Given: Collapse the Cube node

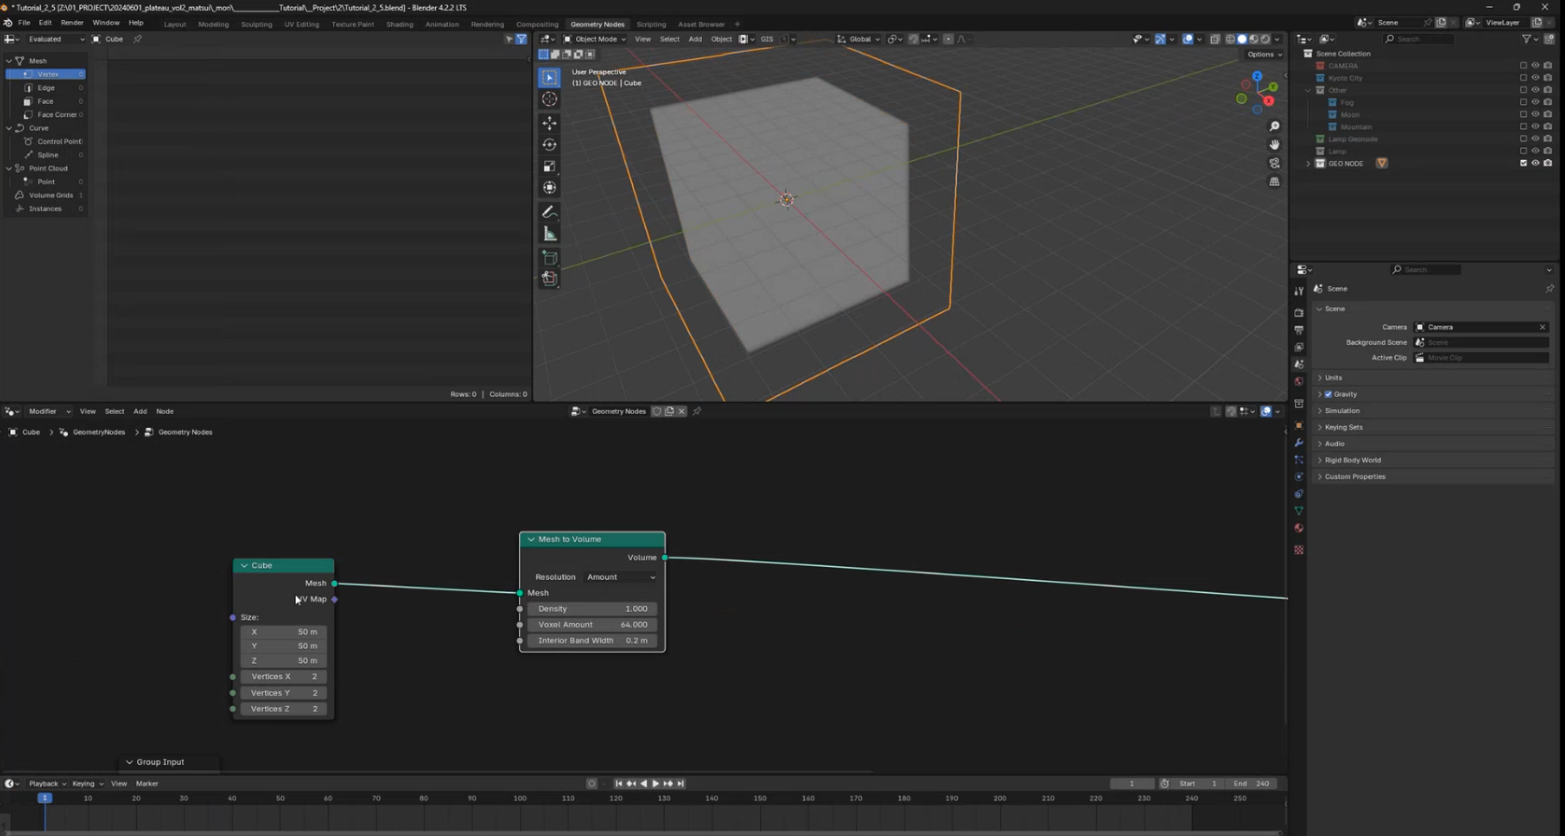Looking at the screenshot, I should point(244,566).
